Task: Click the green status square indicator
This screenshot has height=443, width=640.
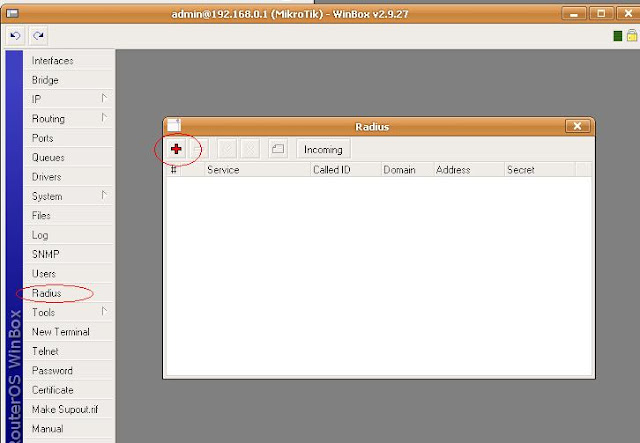Action: click(x=618, y=36)
